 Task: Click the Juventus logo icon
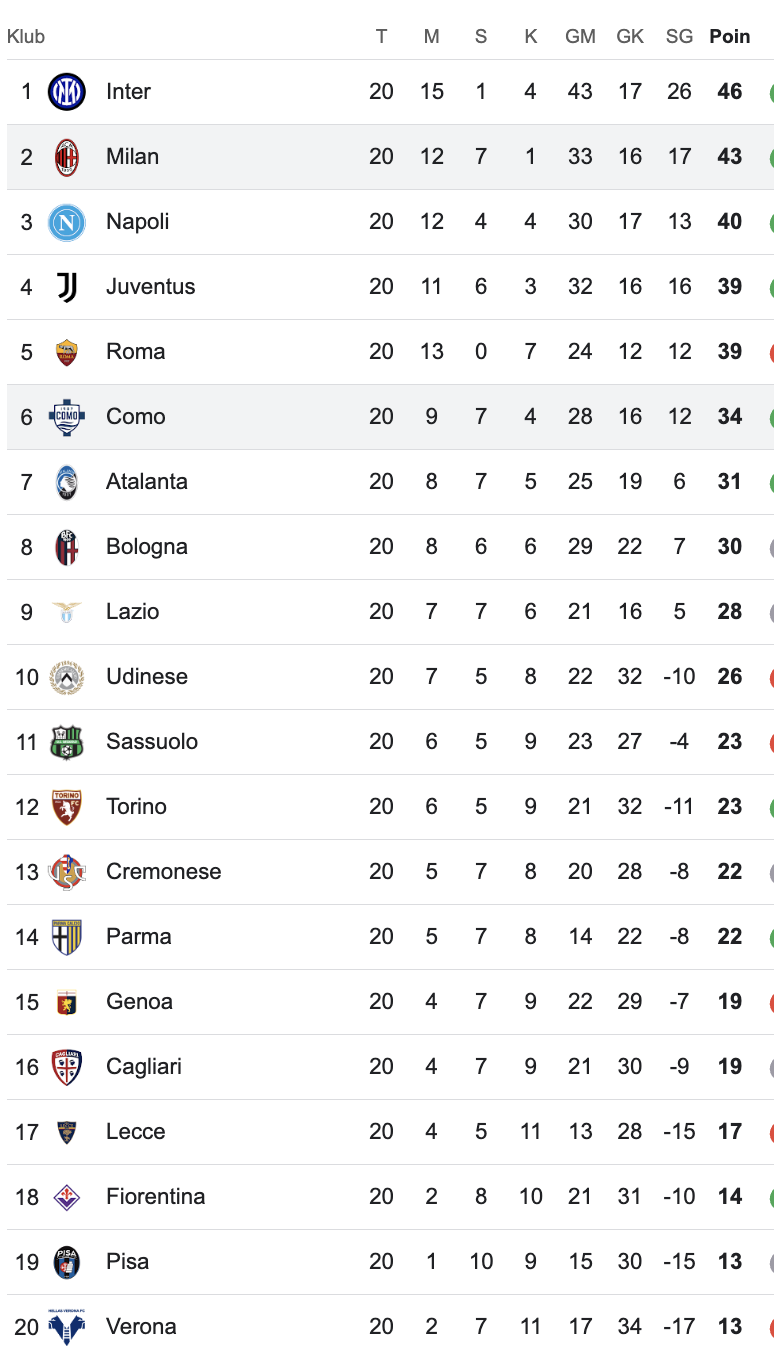[67, 287]
